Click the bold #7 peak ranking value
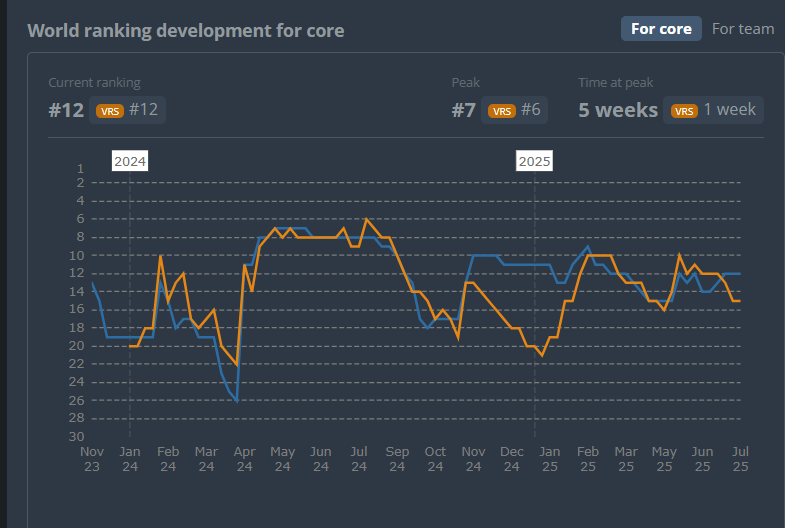Screen dimensions: 785x528 [464, 110]
